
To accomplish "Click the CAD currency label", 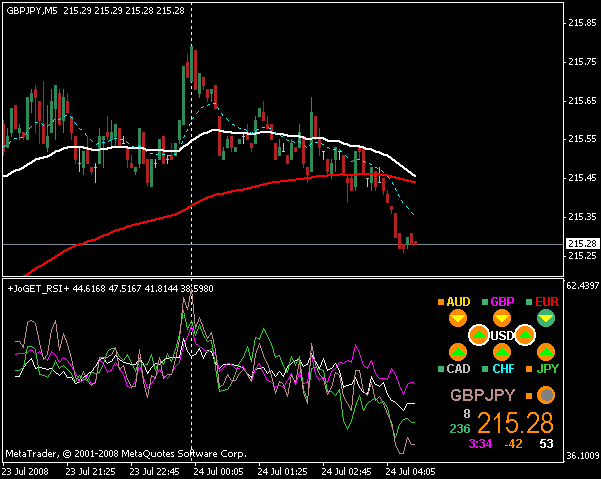I will coord(458,369).
